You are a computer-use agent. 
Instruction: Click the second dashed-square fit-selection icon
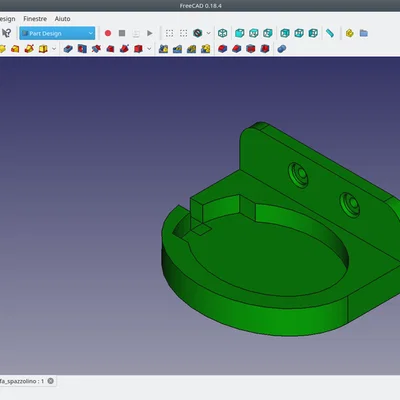[183, 33]
